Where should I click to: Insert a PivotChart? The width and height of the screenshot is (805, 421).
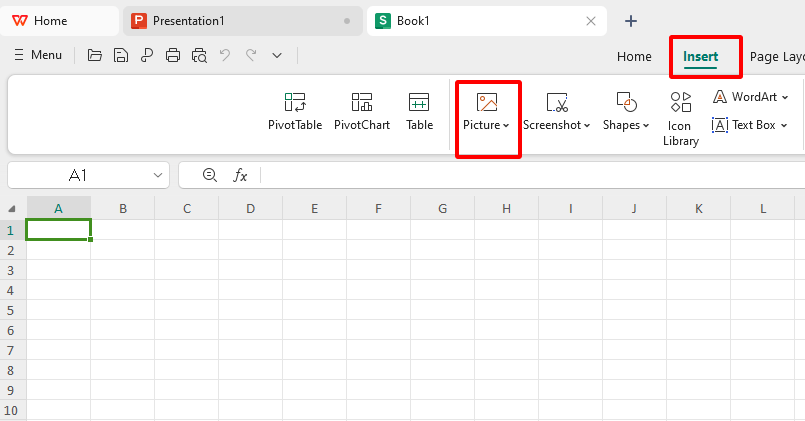tap(362, 111)
